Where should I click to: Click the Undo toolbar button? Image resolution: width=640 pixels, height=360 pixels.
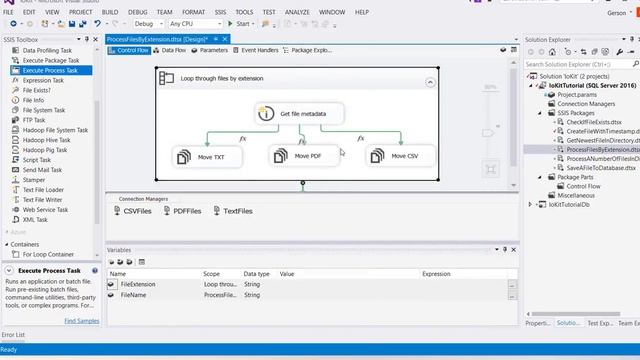(x=97, y=24)
